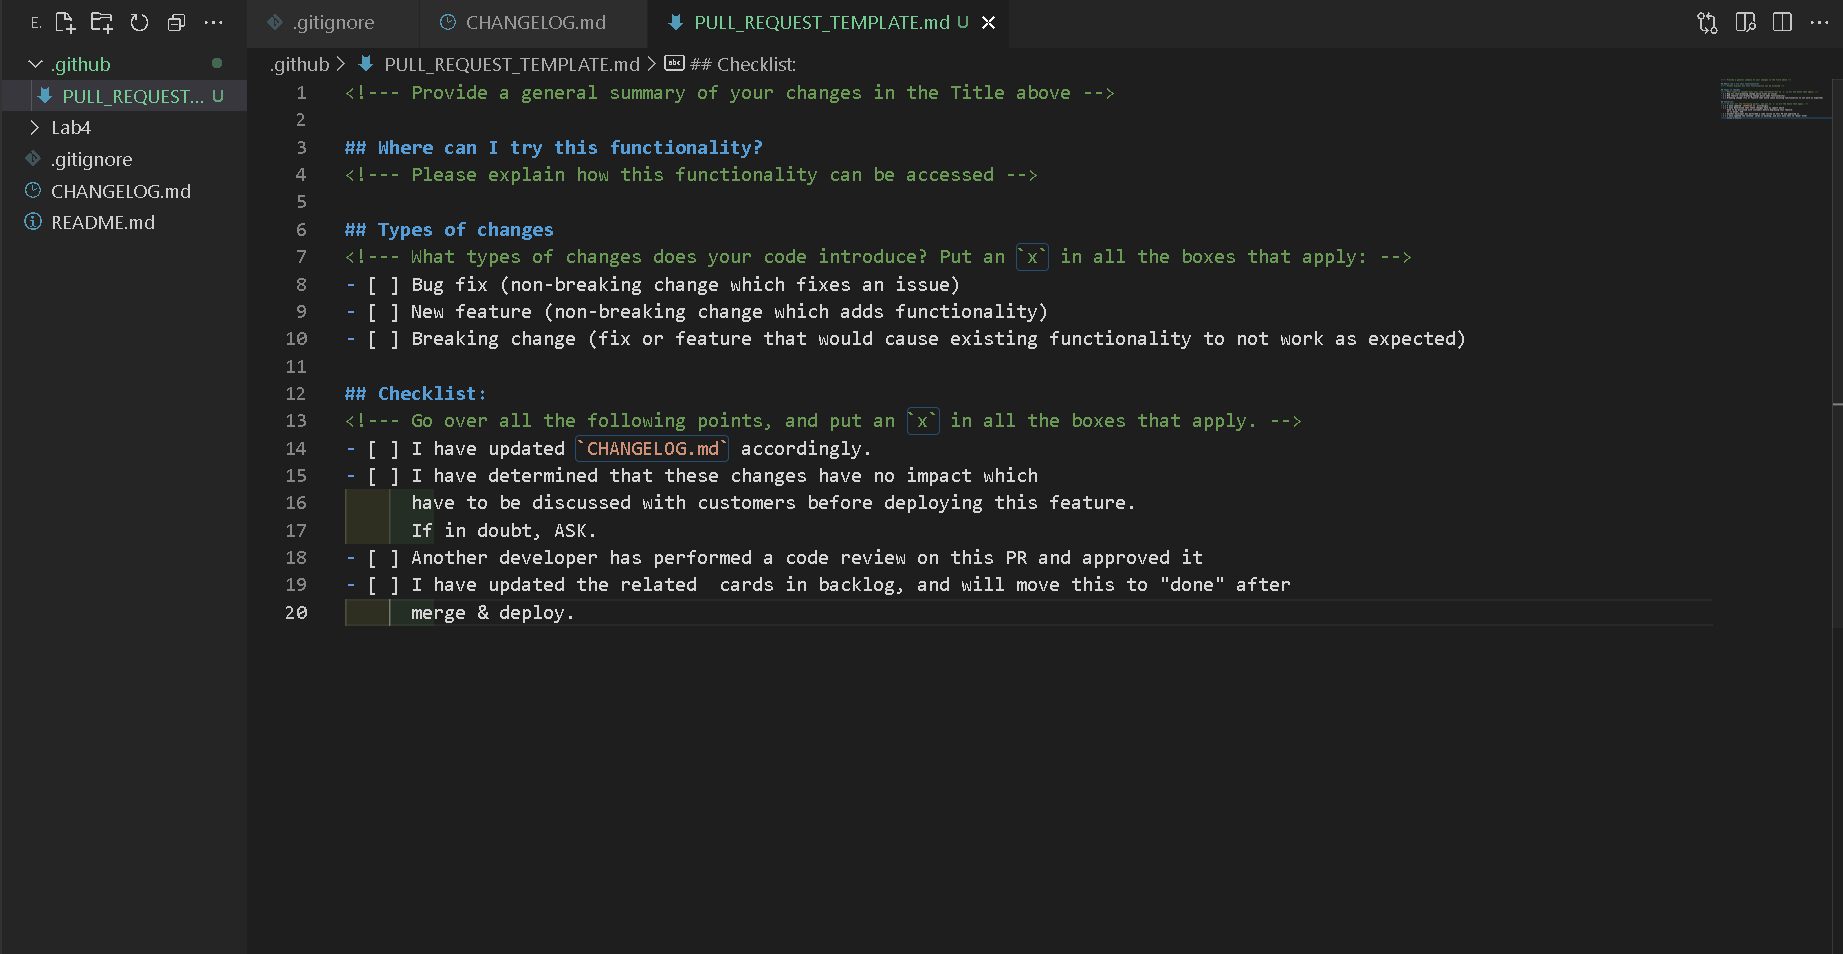Refresh the Explorer file tree

(x=139, y=22)
